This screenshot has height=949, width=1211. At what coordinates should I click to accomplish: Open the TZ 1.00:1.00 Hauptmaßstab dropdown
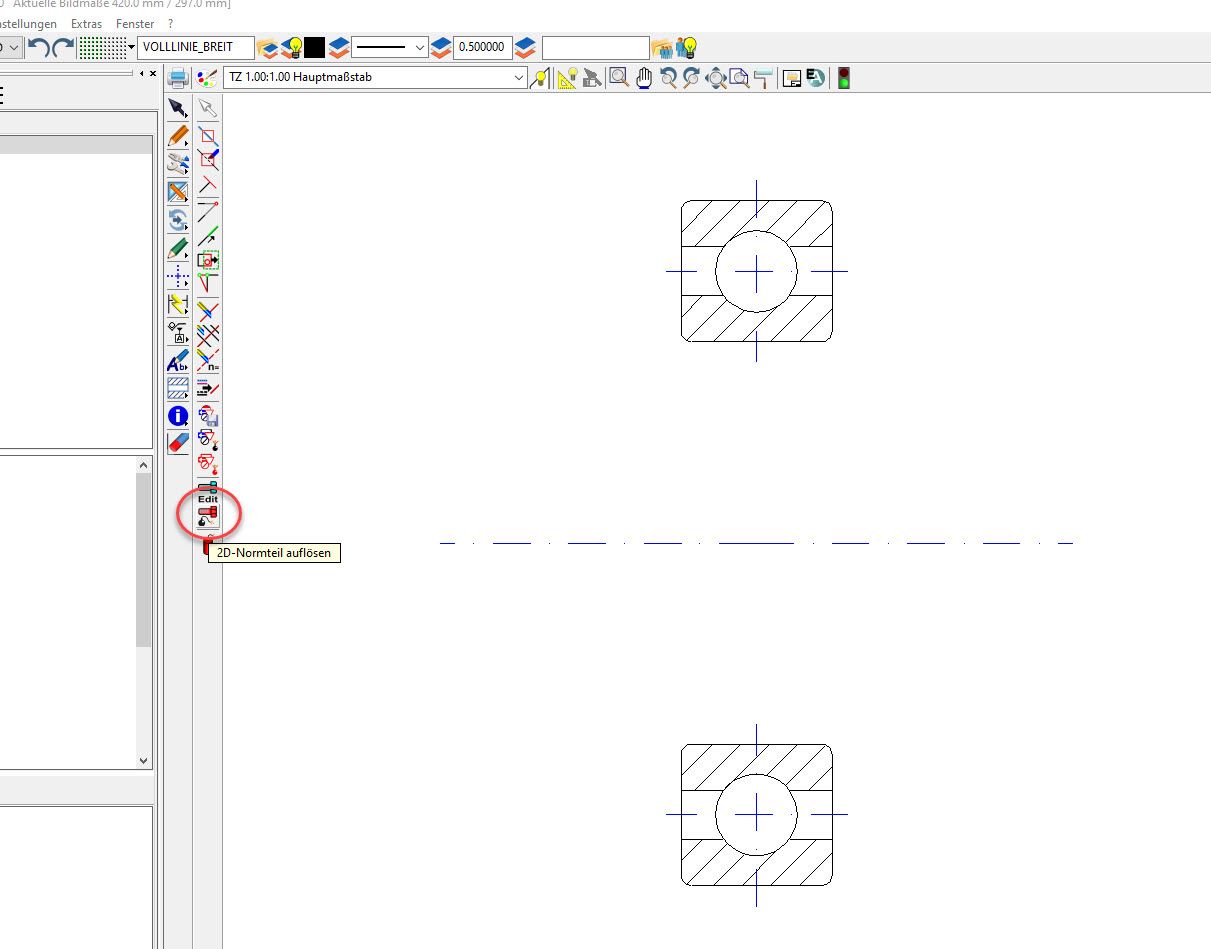(518, 78)
